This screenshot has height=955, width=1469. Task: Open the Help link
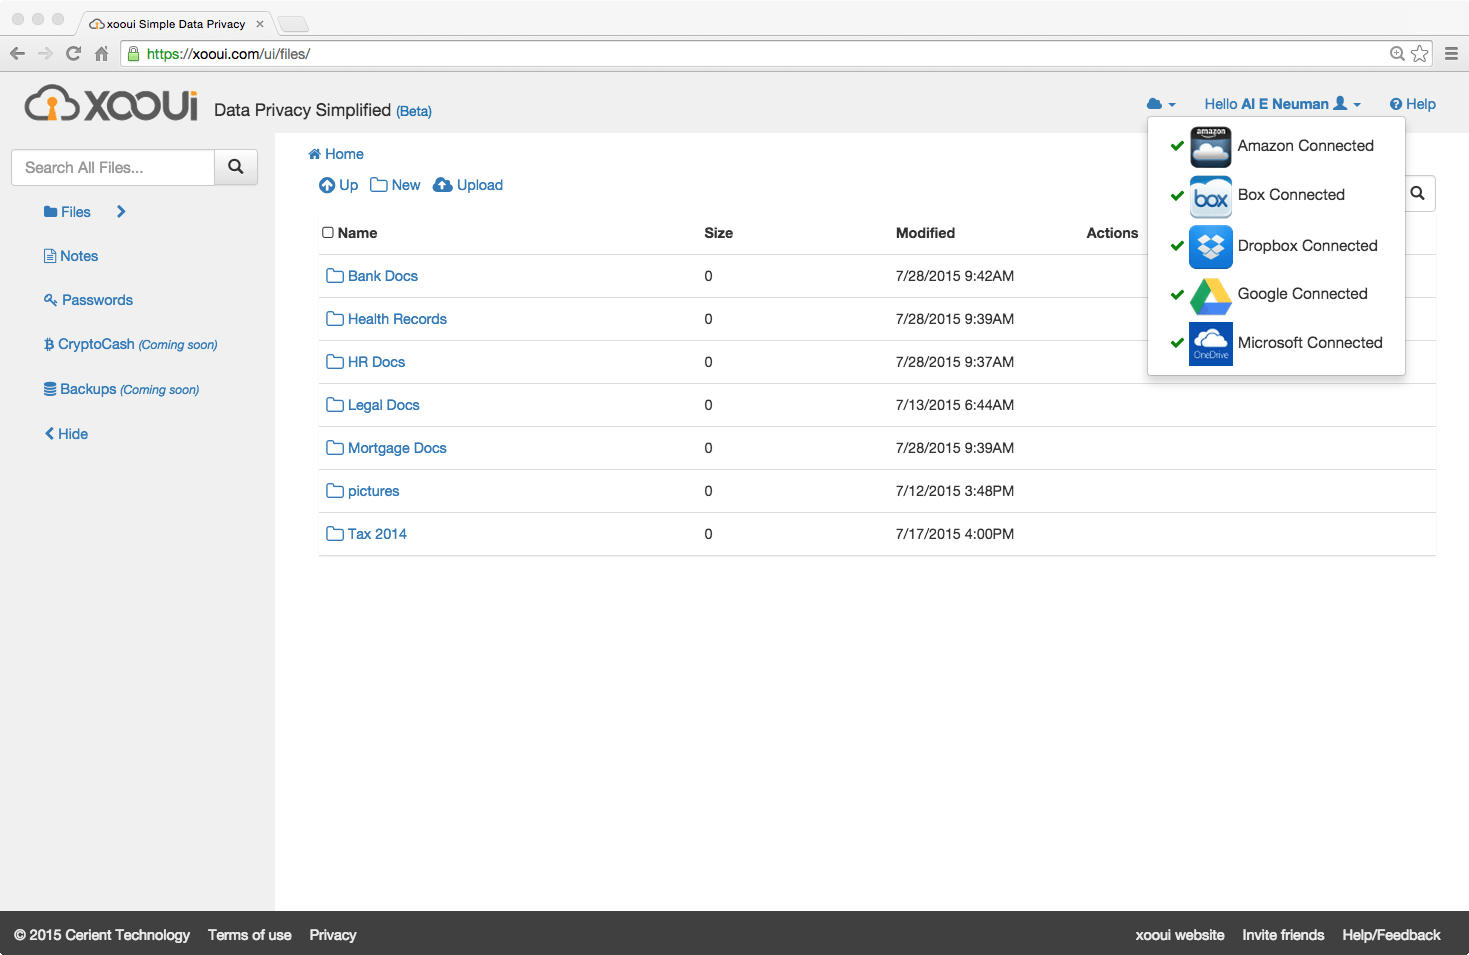1412,104
